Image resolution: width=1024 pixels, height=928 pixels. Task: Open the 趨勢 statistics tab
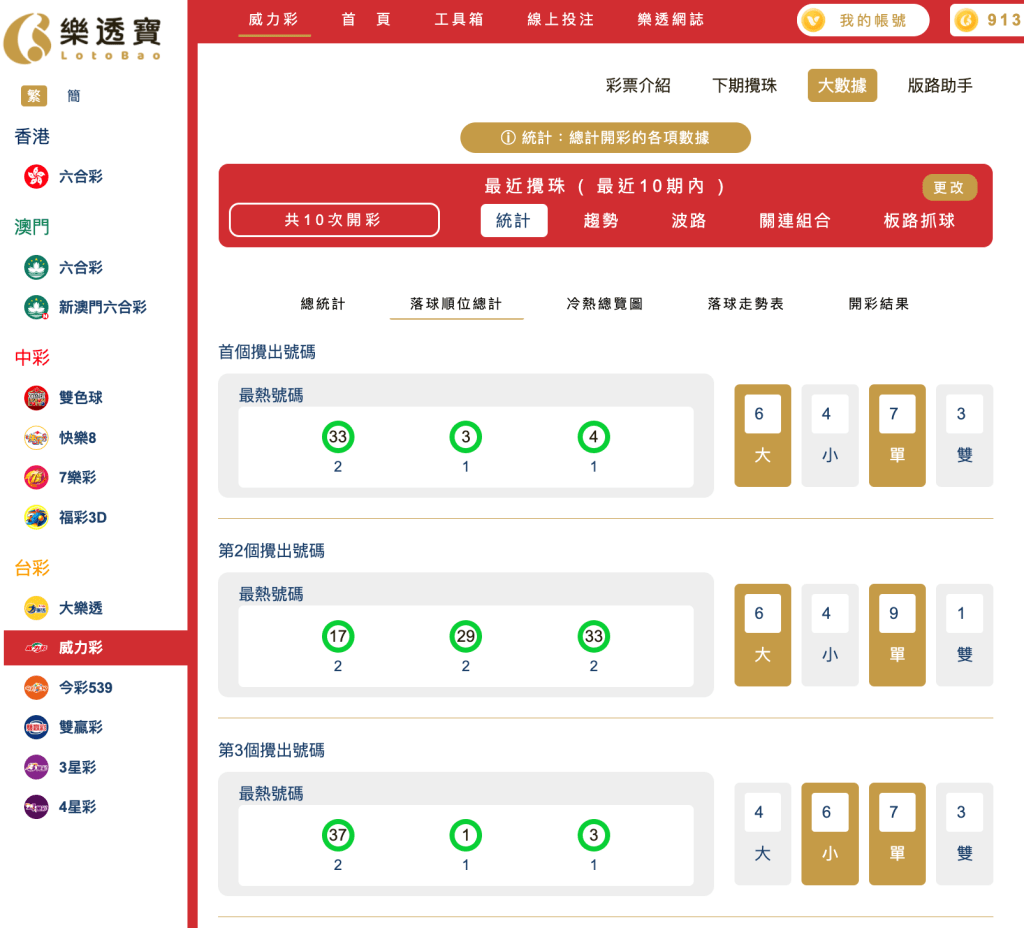pyautogui.click(x=602, y=221)
